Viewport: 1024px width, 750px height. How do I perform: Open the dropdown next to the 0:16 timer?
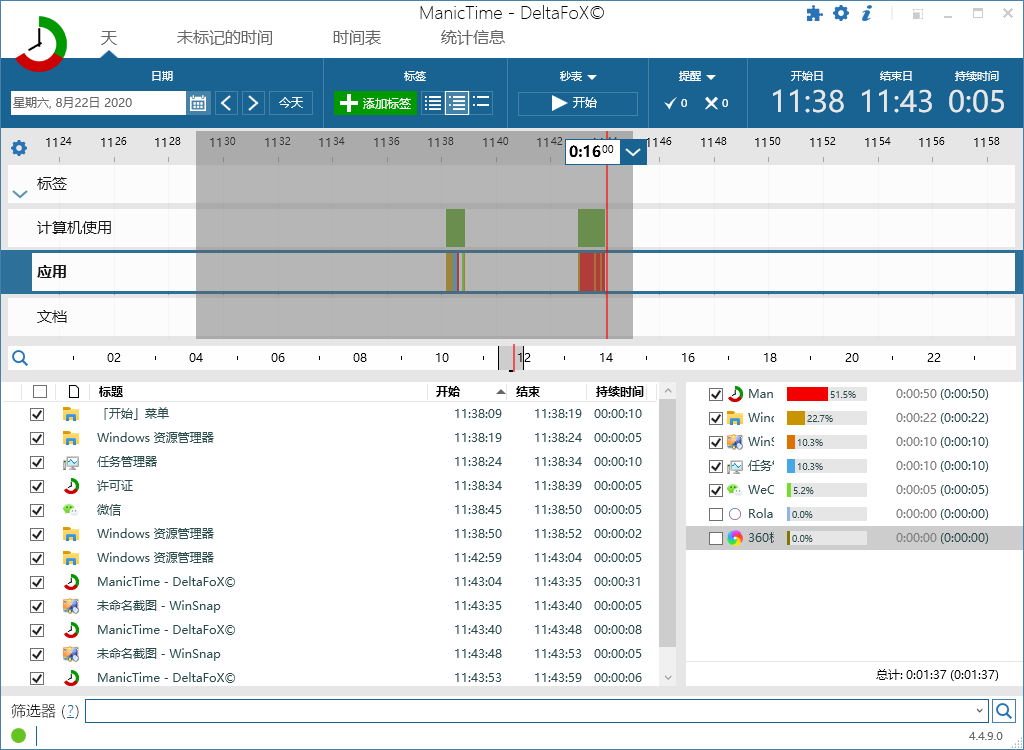(632, 152)
